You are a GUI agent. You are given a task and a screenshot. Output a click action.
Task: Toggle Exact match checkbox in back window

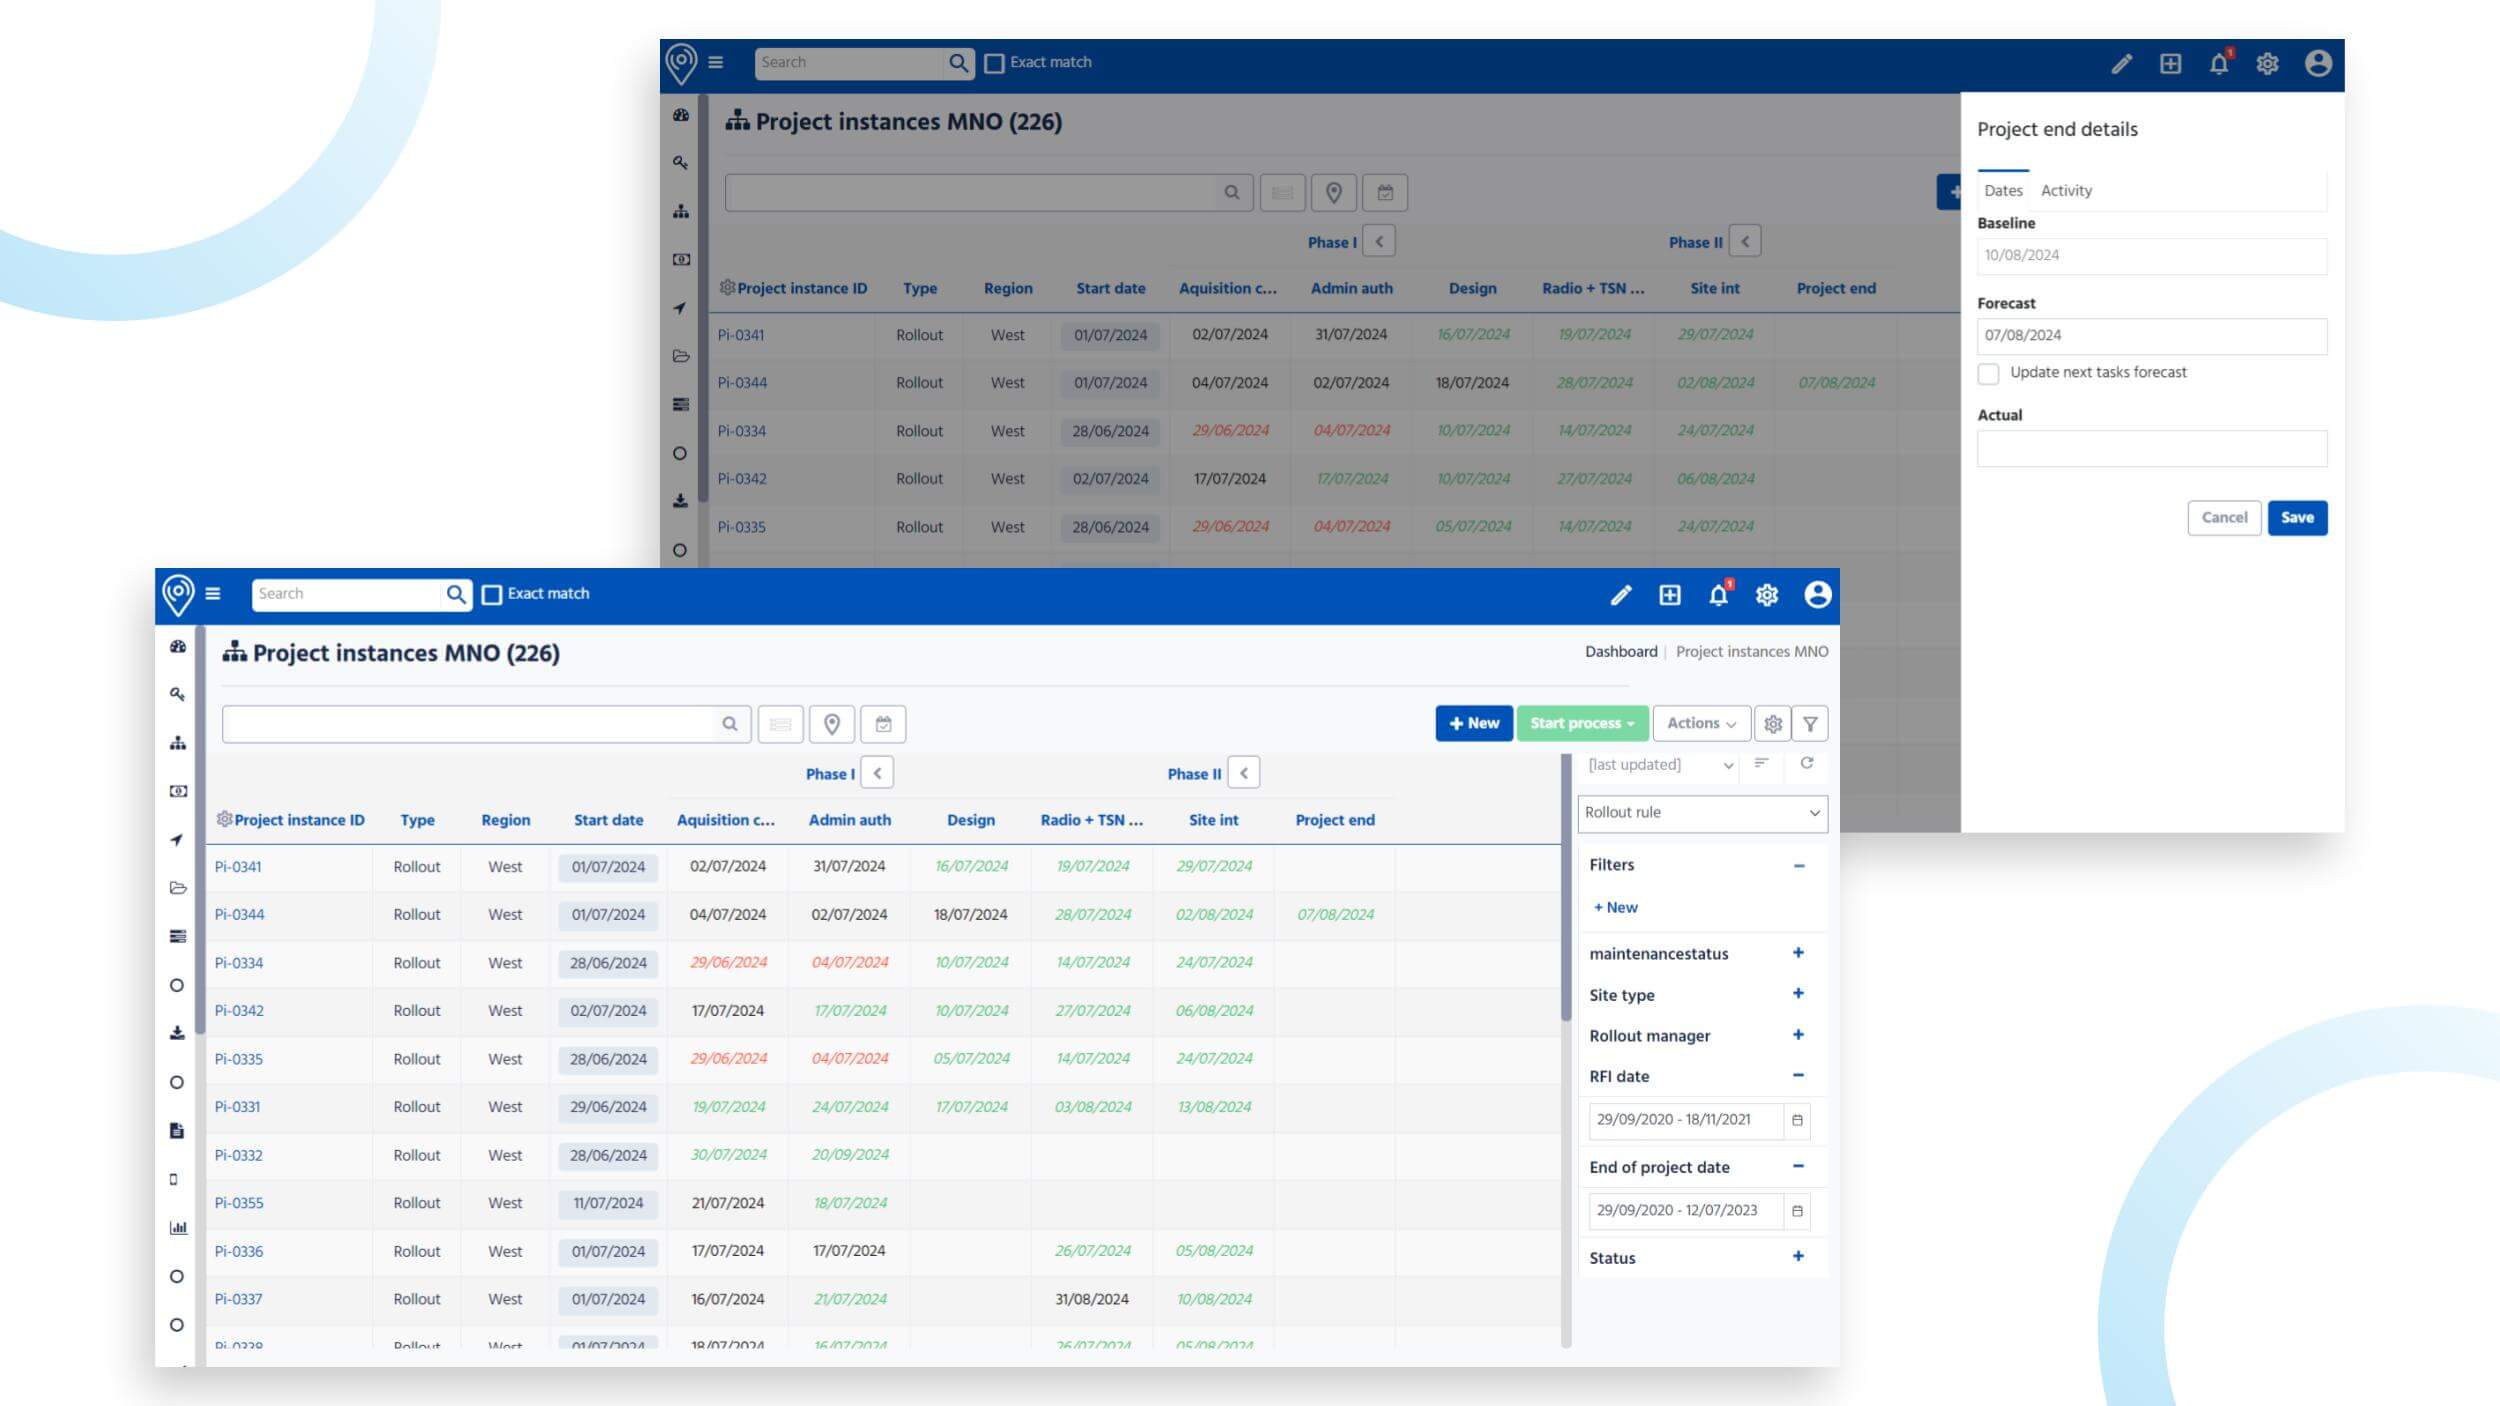point(994,63)
